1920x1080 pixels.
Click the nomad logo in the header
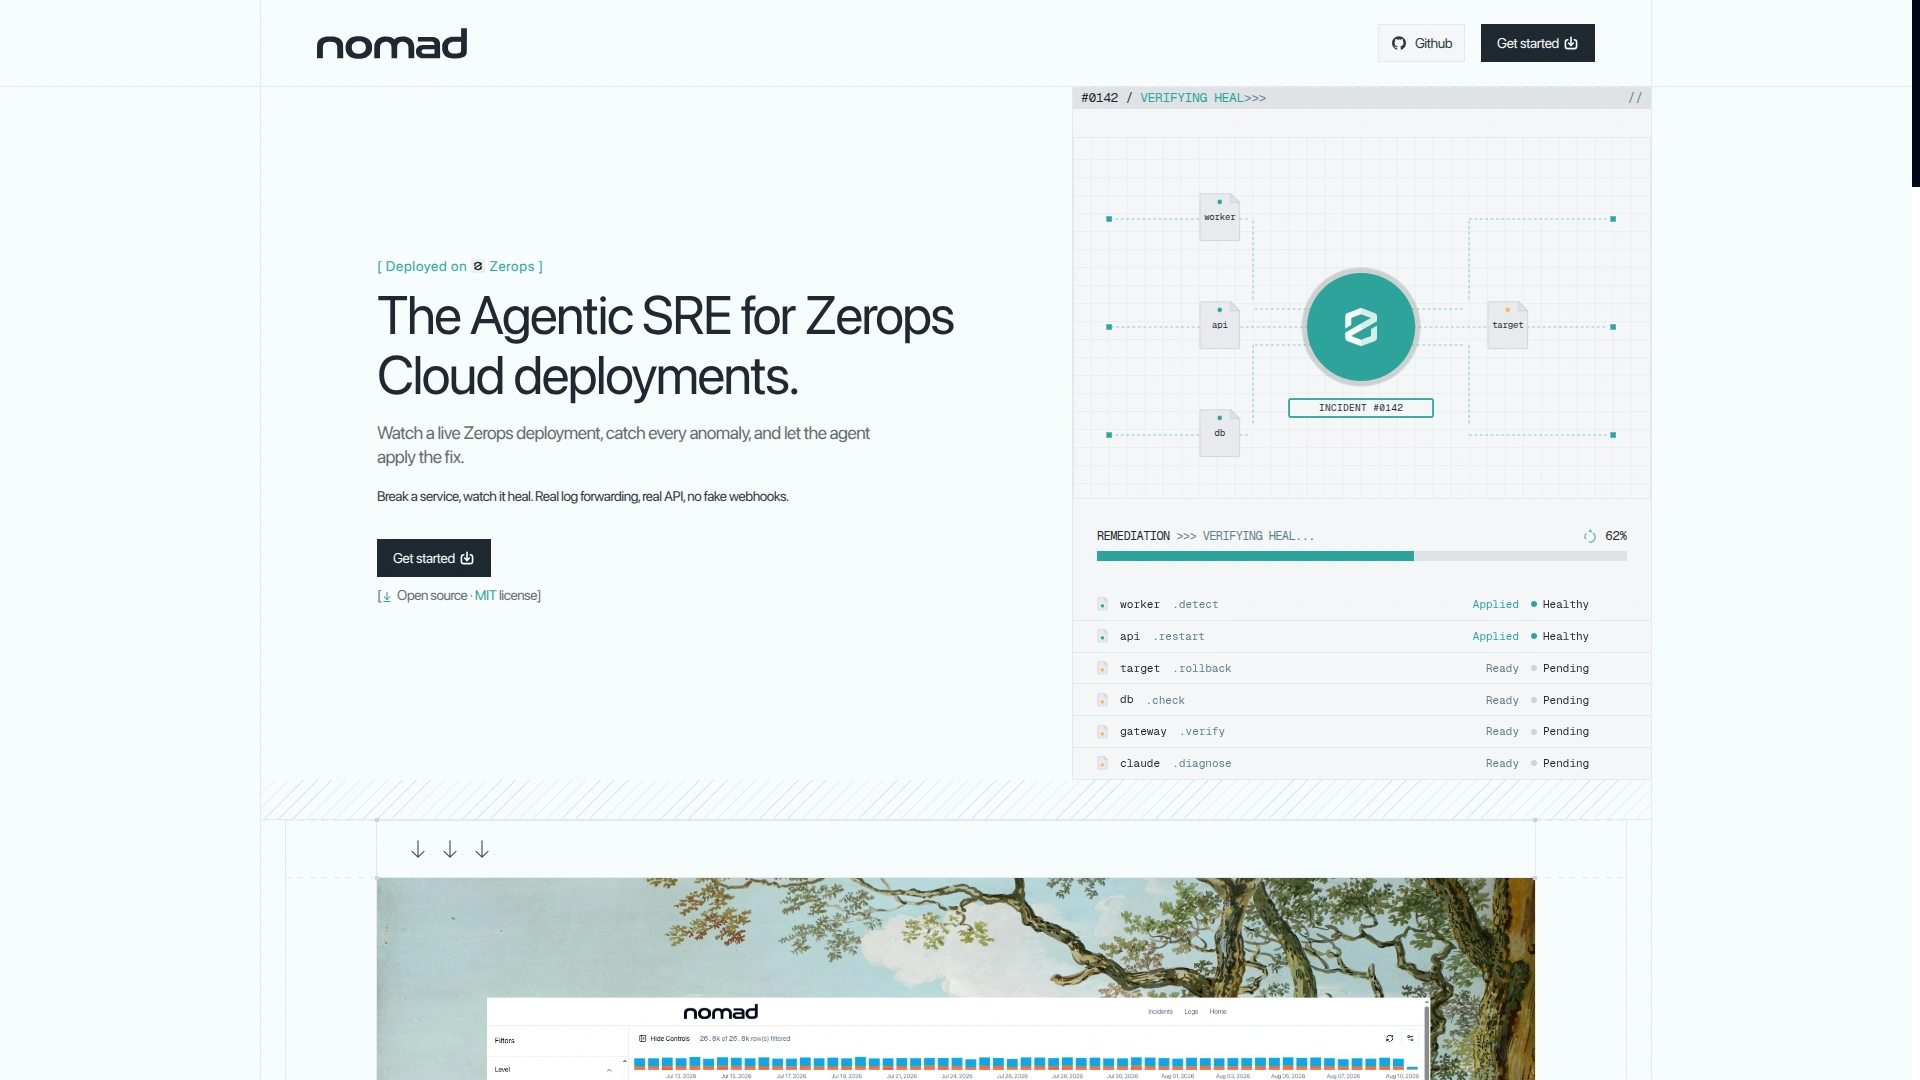click(392, 44)
